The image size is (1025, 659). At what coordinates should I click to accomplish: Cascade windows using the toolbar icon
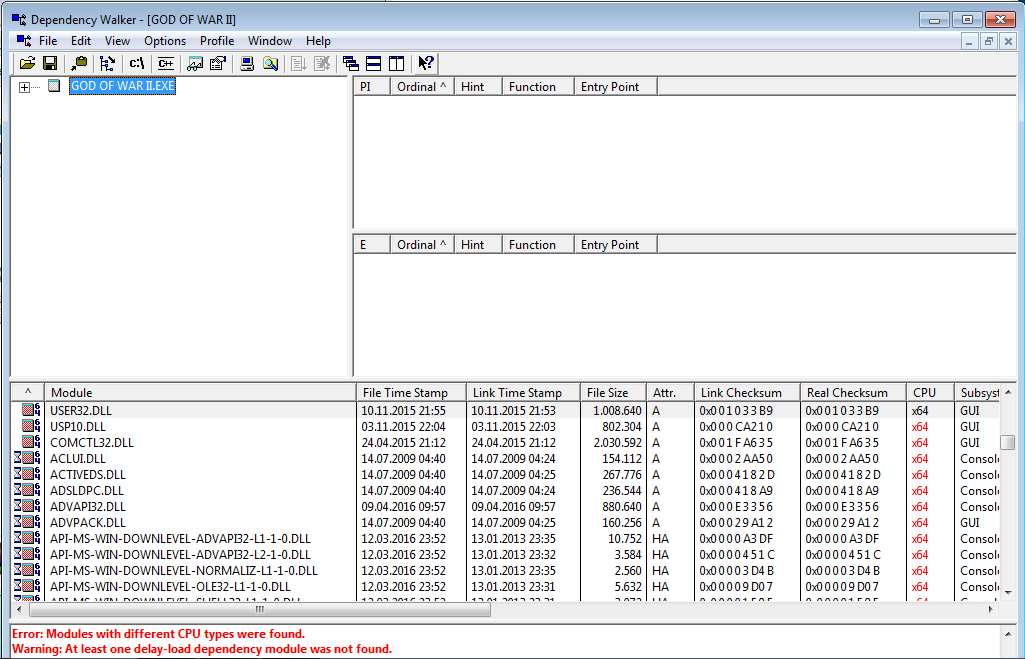click(x=350, y=63)
